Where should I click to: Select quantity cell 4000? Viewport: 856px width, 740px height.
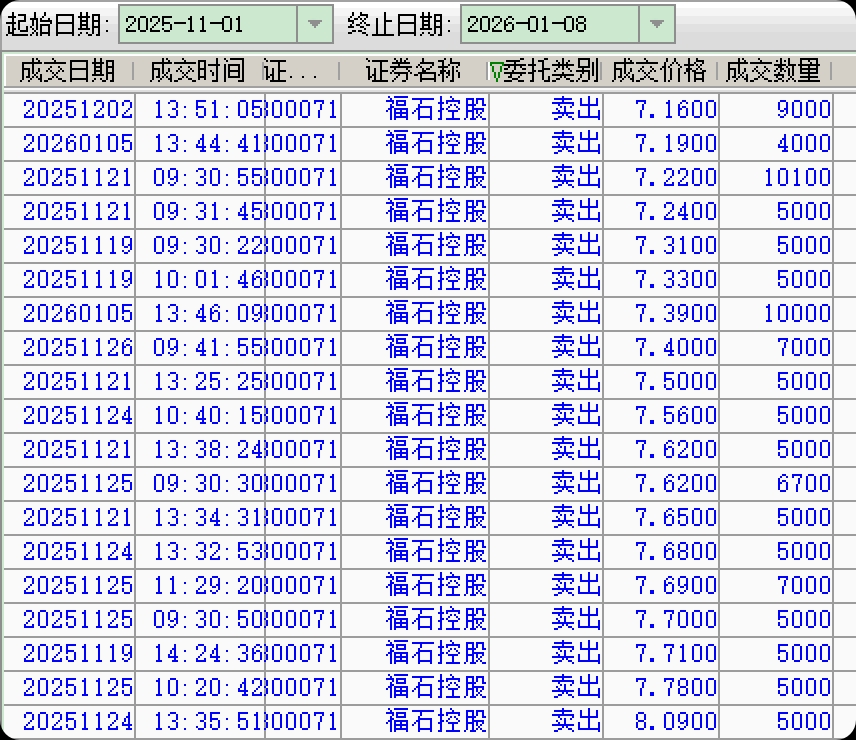click(x=776, y=144)
